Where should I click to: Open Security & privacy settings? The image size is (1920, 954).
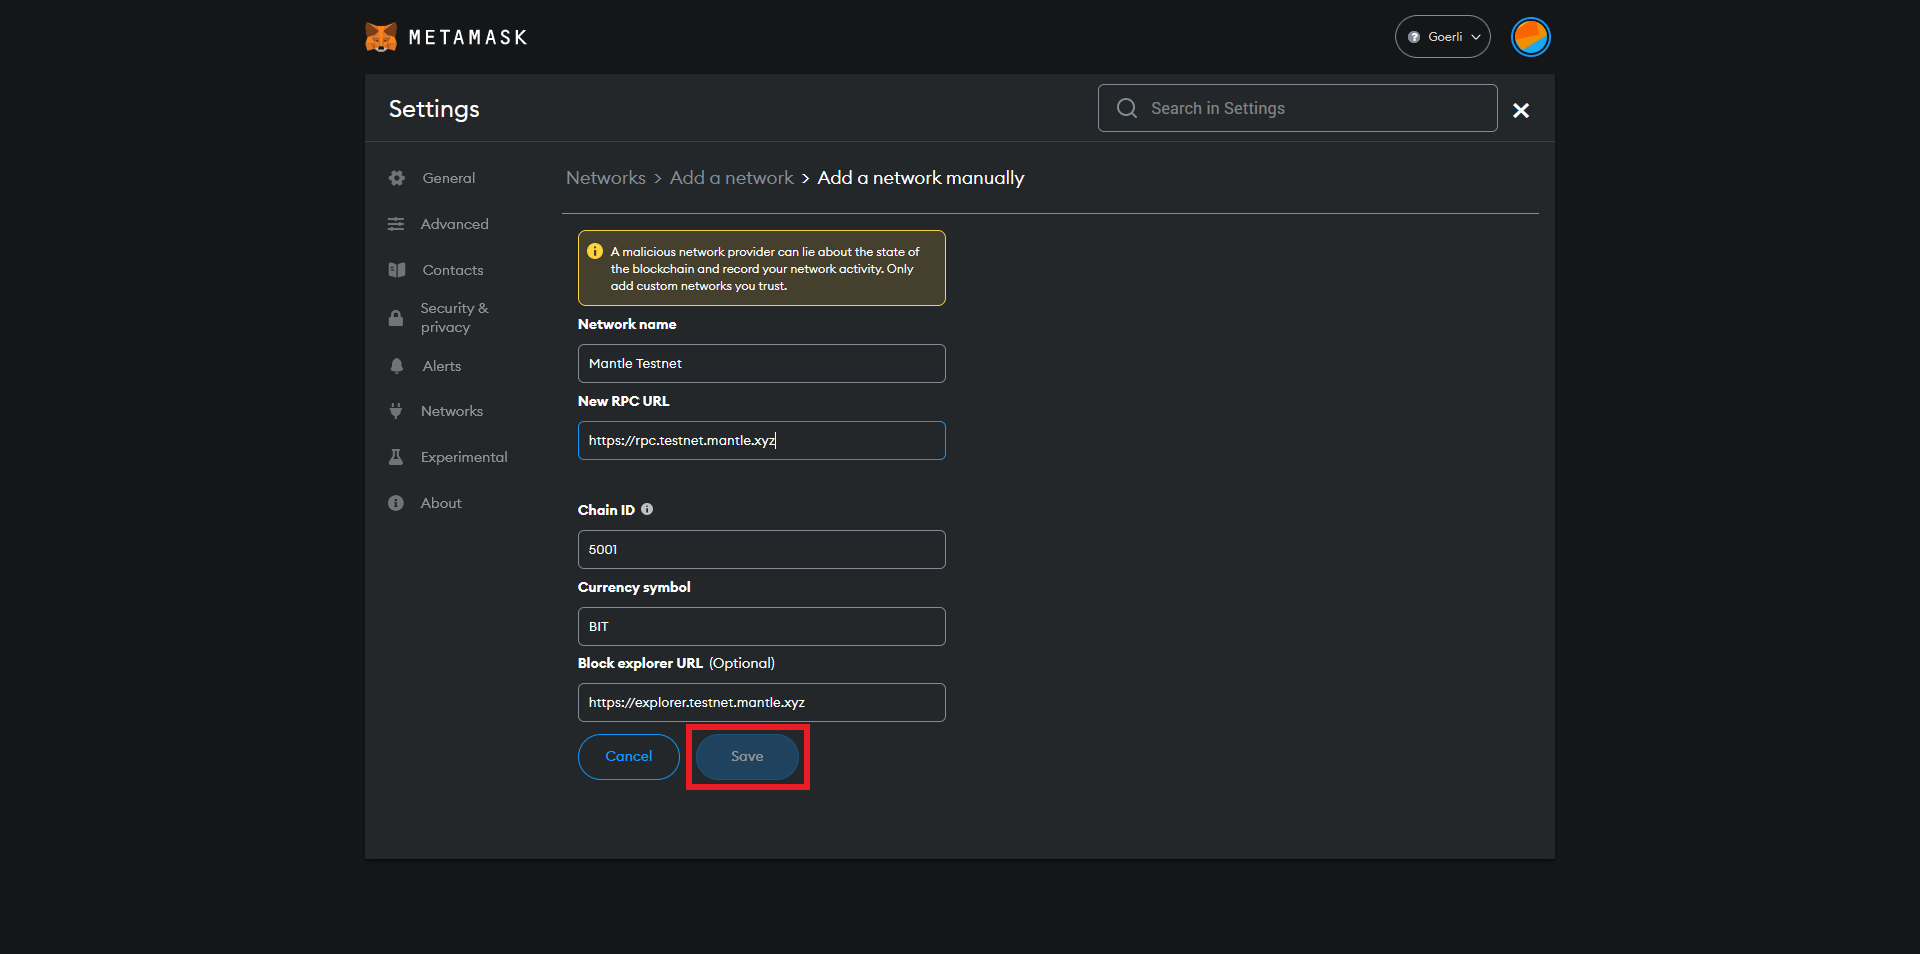454,317
